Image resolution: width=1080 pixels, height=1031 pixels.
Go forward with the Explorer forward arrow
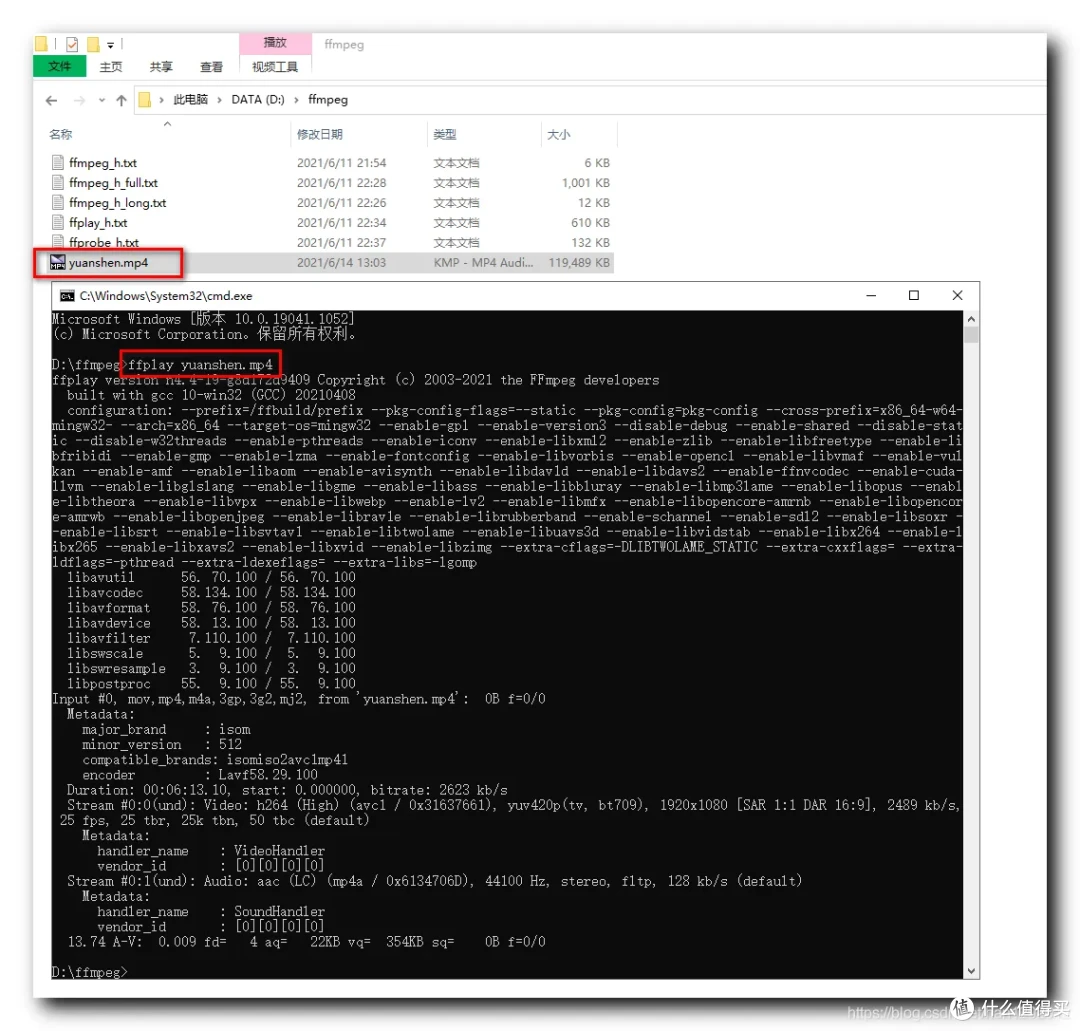[79, 101]
